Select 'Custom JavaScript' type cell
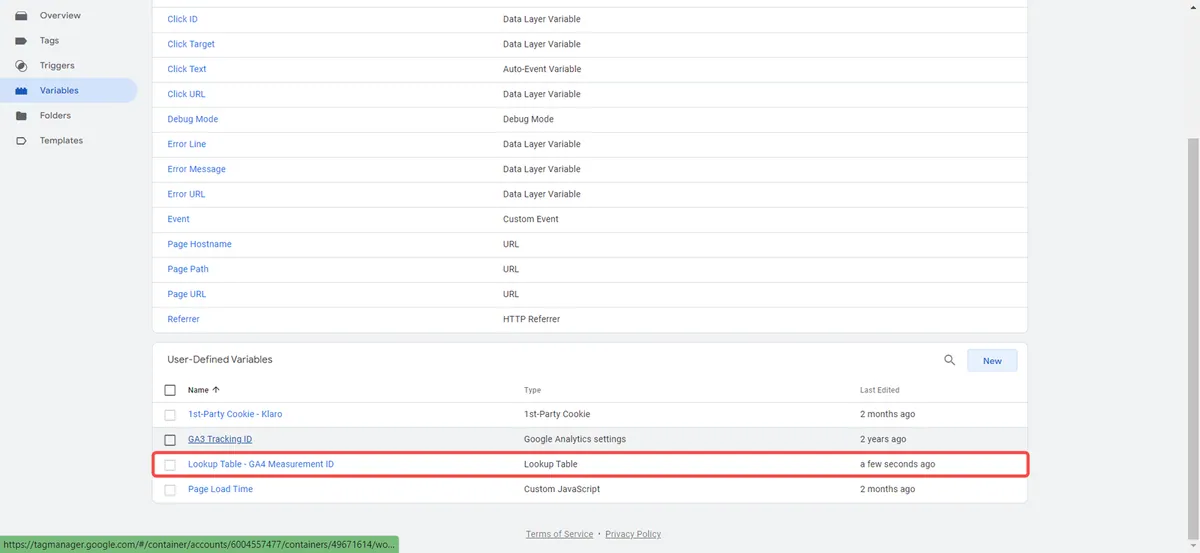 pyautogui.click(x=562, y=489)
